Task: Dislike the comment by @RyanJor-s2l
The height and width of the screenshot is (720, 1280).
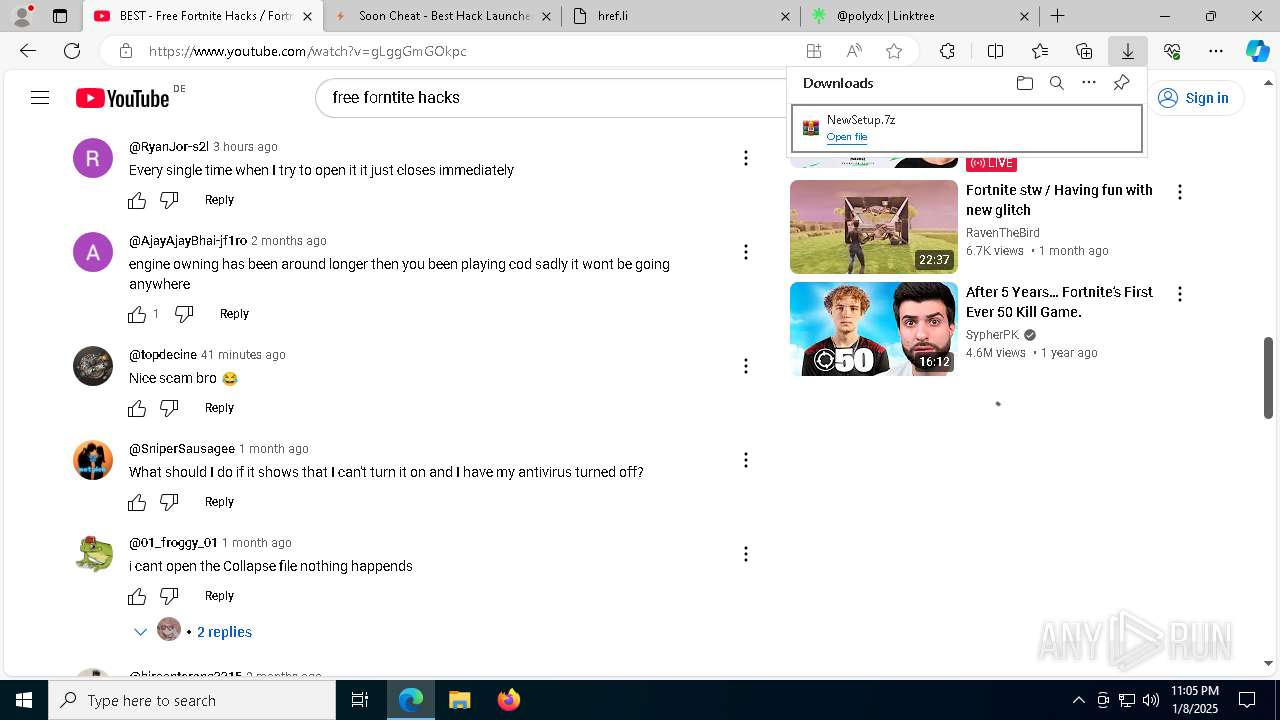Action: point(169,200)
